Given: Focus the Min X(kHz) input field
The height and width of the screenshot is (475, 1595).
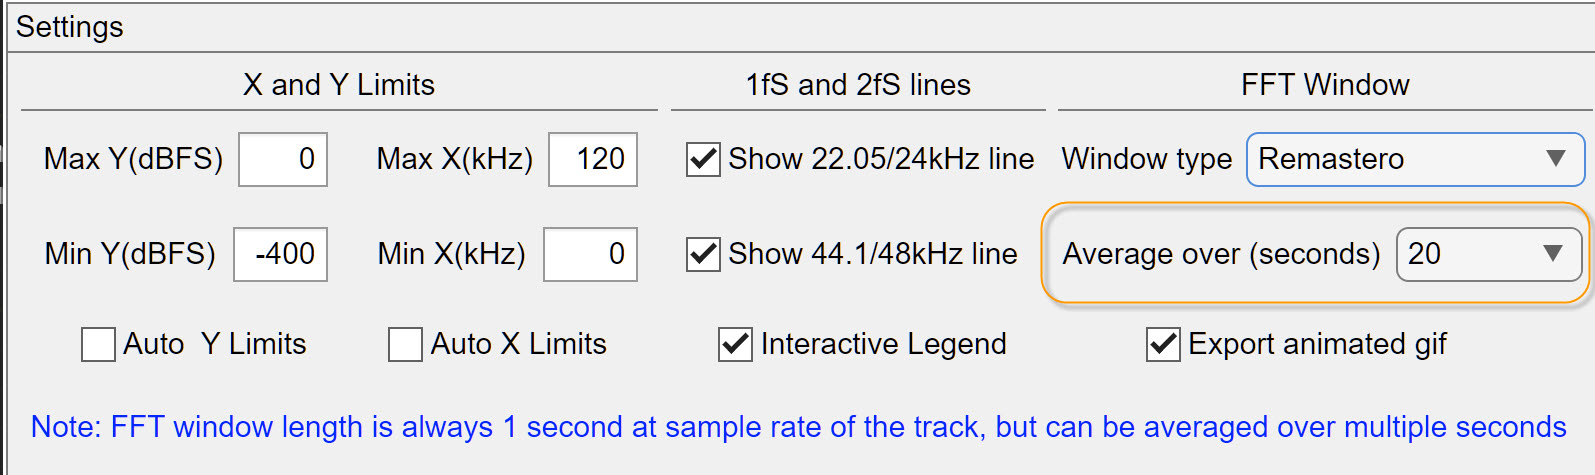Looking at the screenshot, I should coord(590,254).
